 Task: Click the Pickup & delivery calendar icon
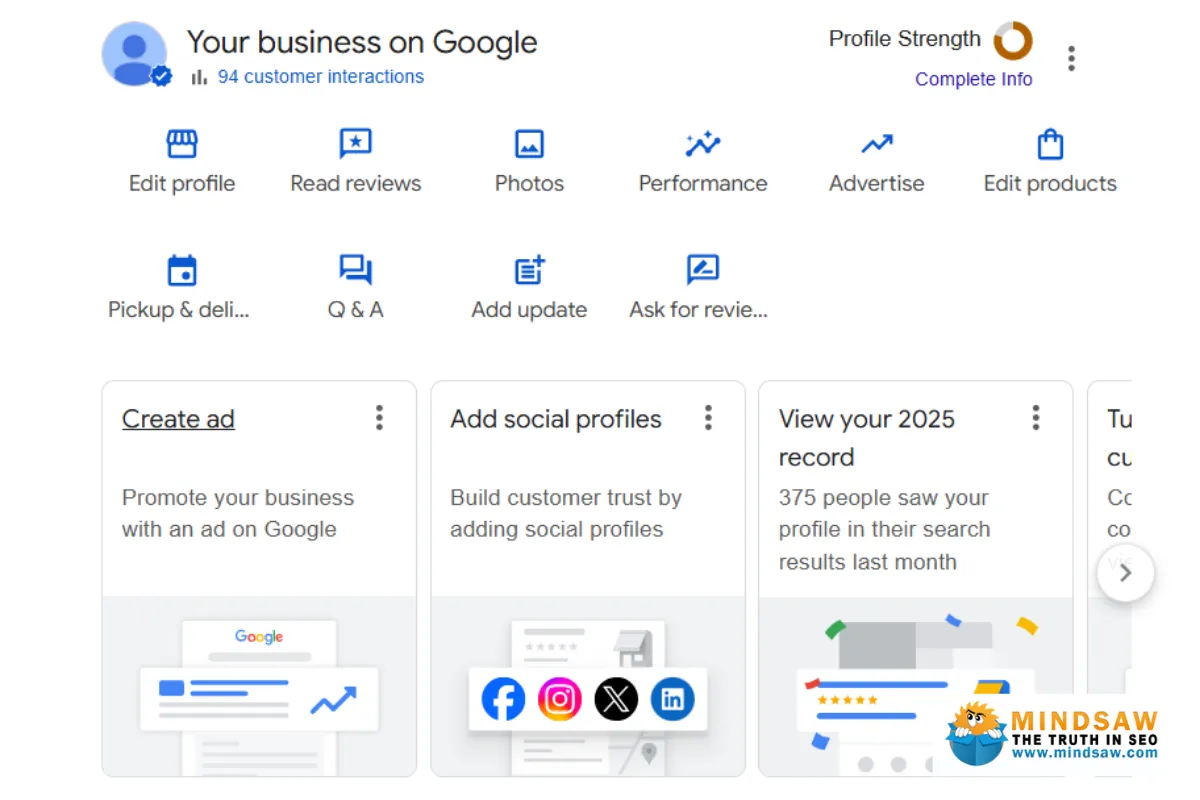pyautogui.click(x=182, y=271)
